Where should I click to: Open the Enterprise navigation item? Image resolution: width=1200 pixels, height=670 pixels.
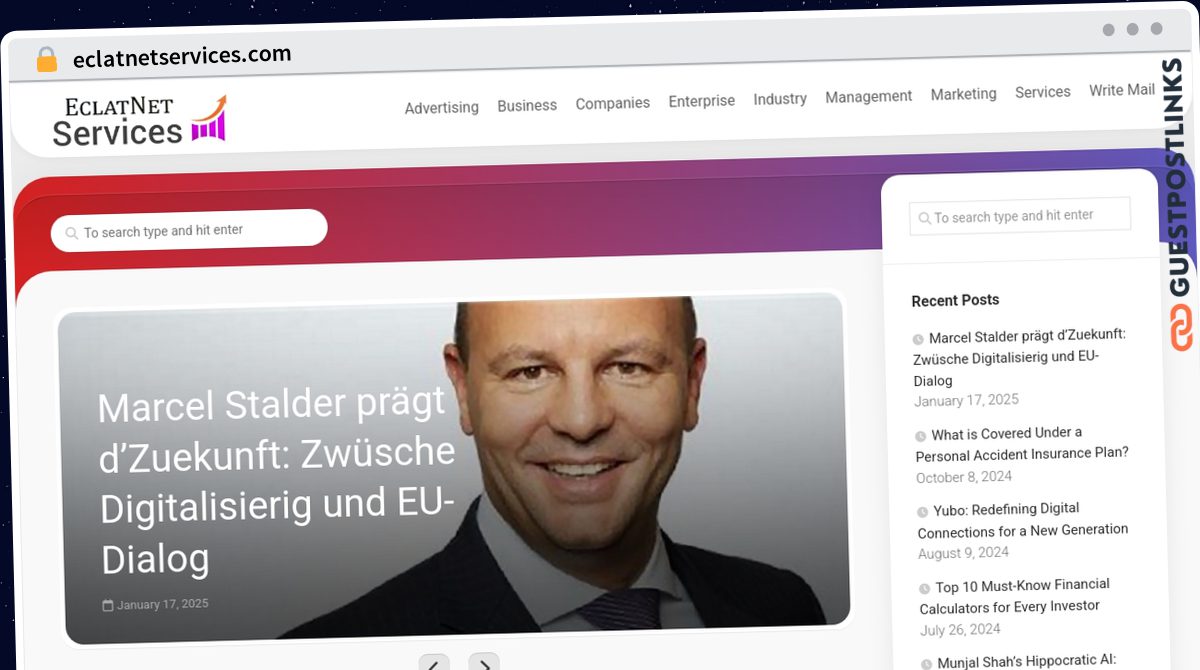tap(702, 101)
